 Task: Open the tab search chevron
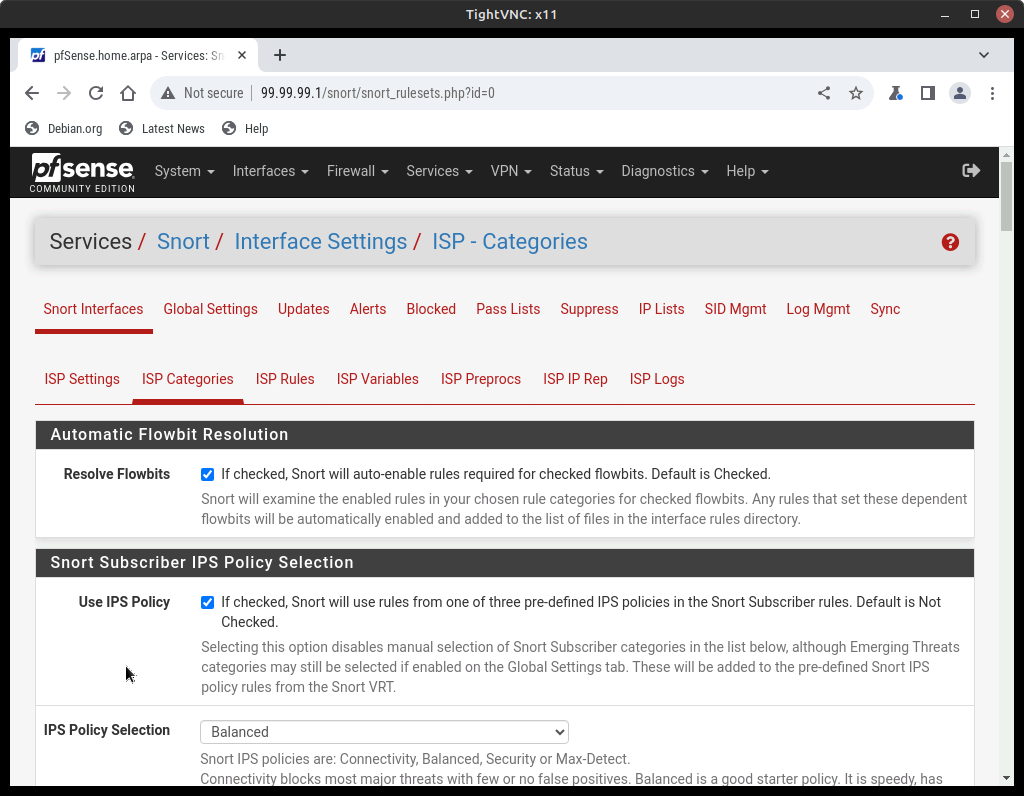coord(984,56)
